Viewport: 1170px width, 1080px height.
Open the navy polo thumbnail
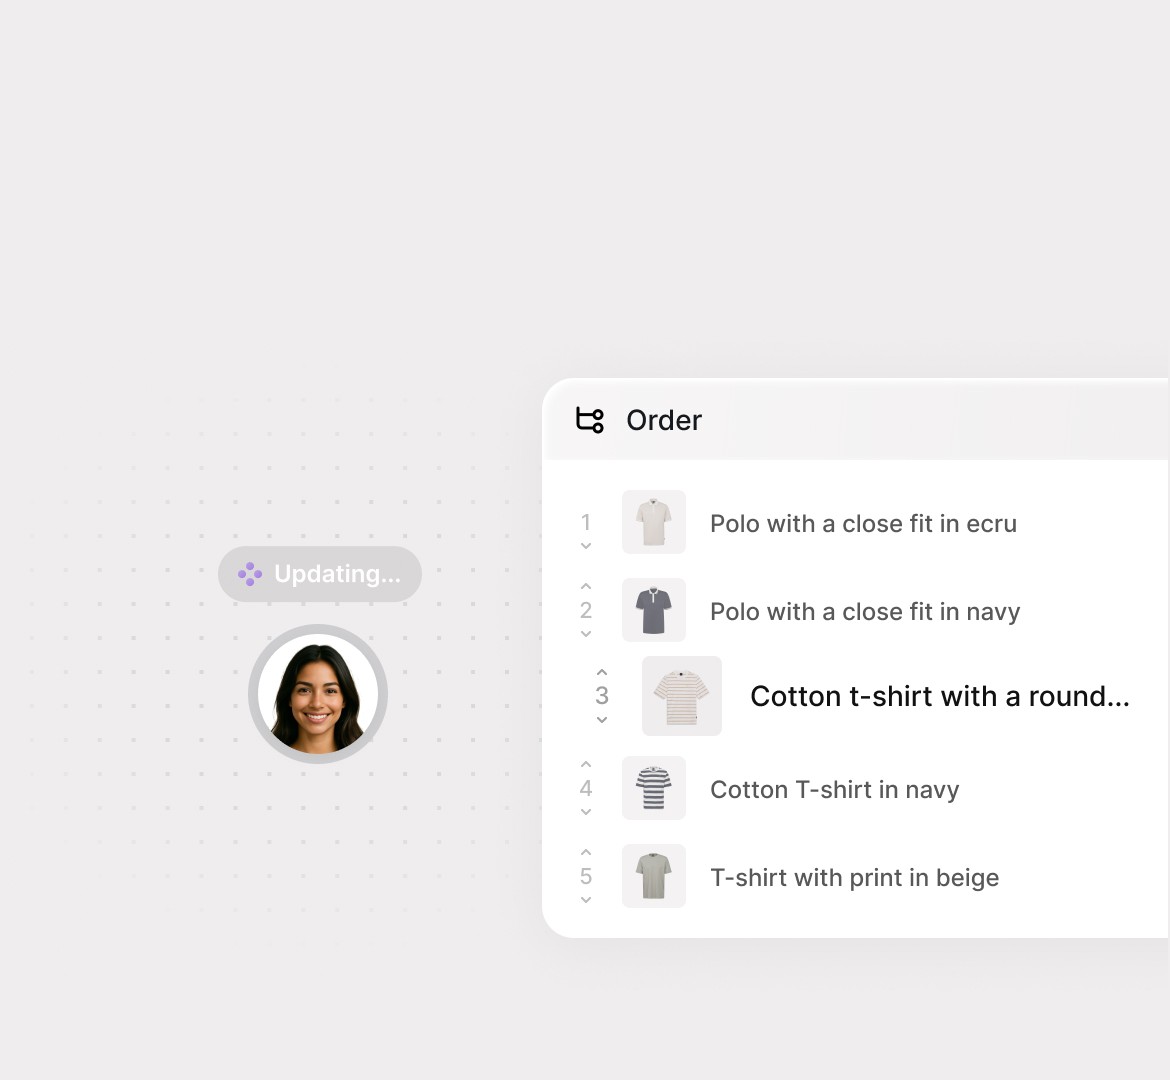click(x=654, y=610)
